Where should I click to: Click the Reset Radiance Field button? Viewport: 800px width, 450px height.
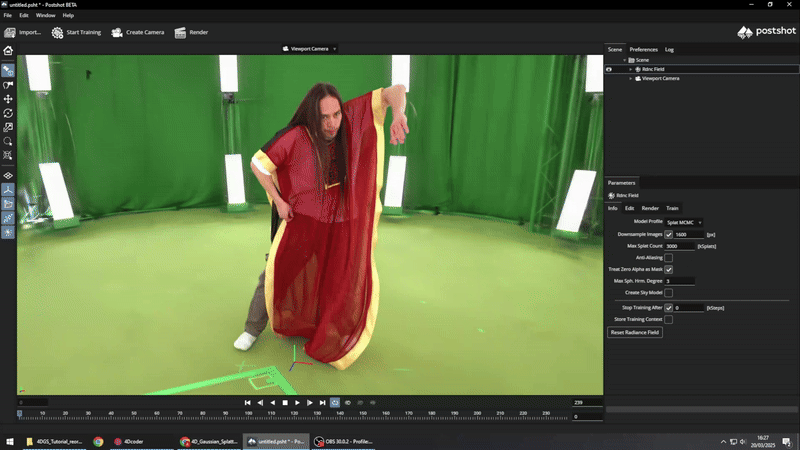635,332
